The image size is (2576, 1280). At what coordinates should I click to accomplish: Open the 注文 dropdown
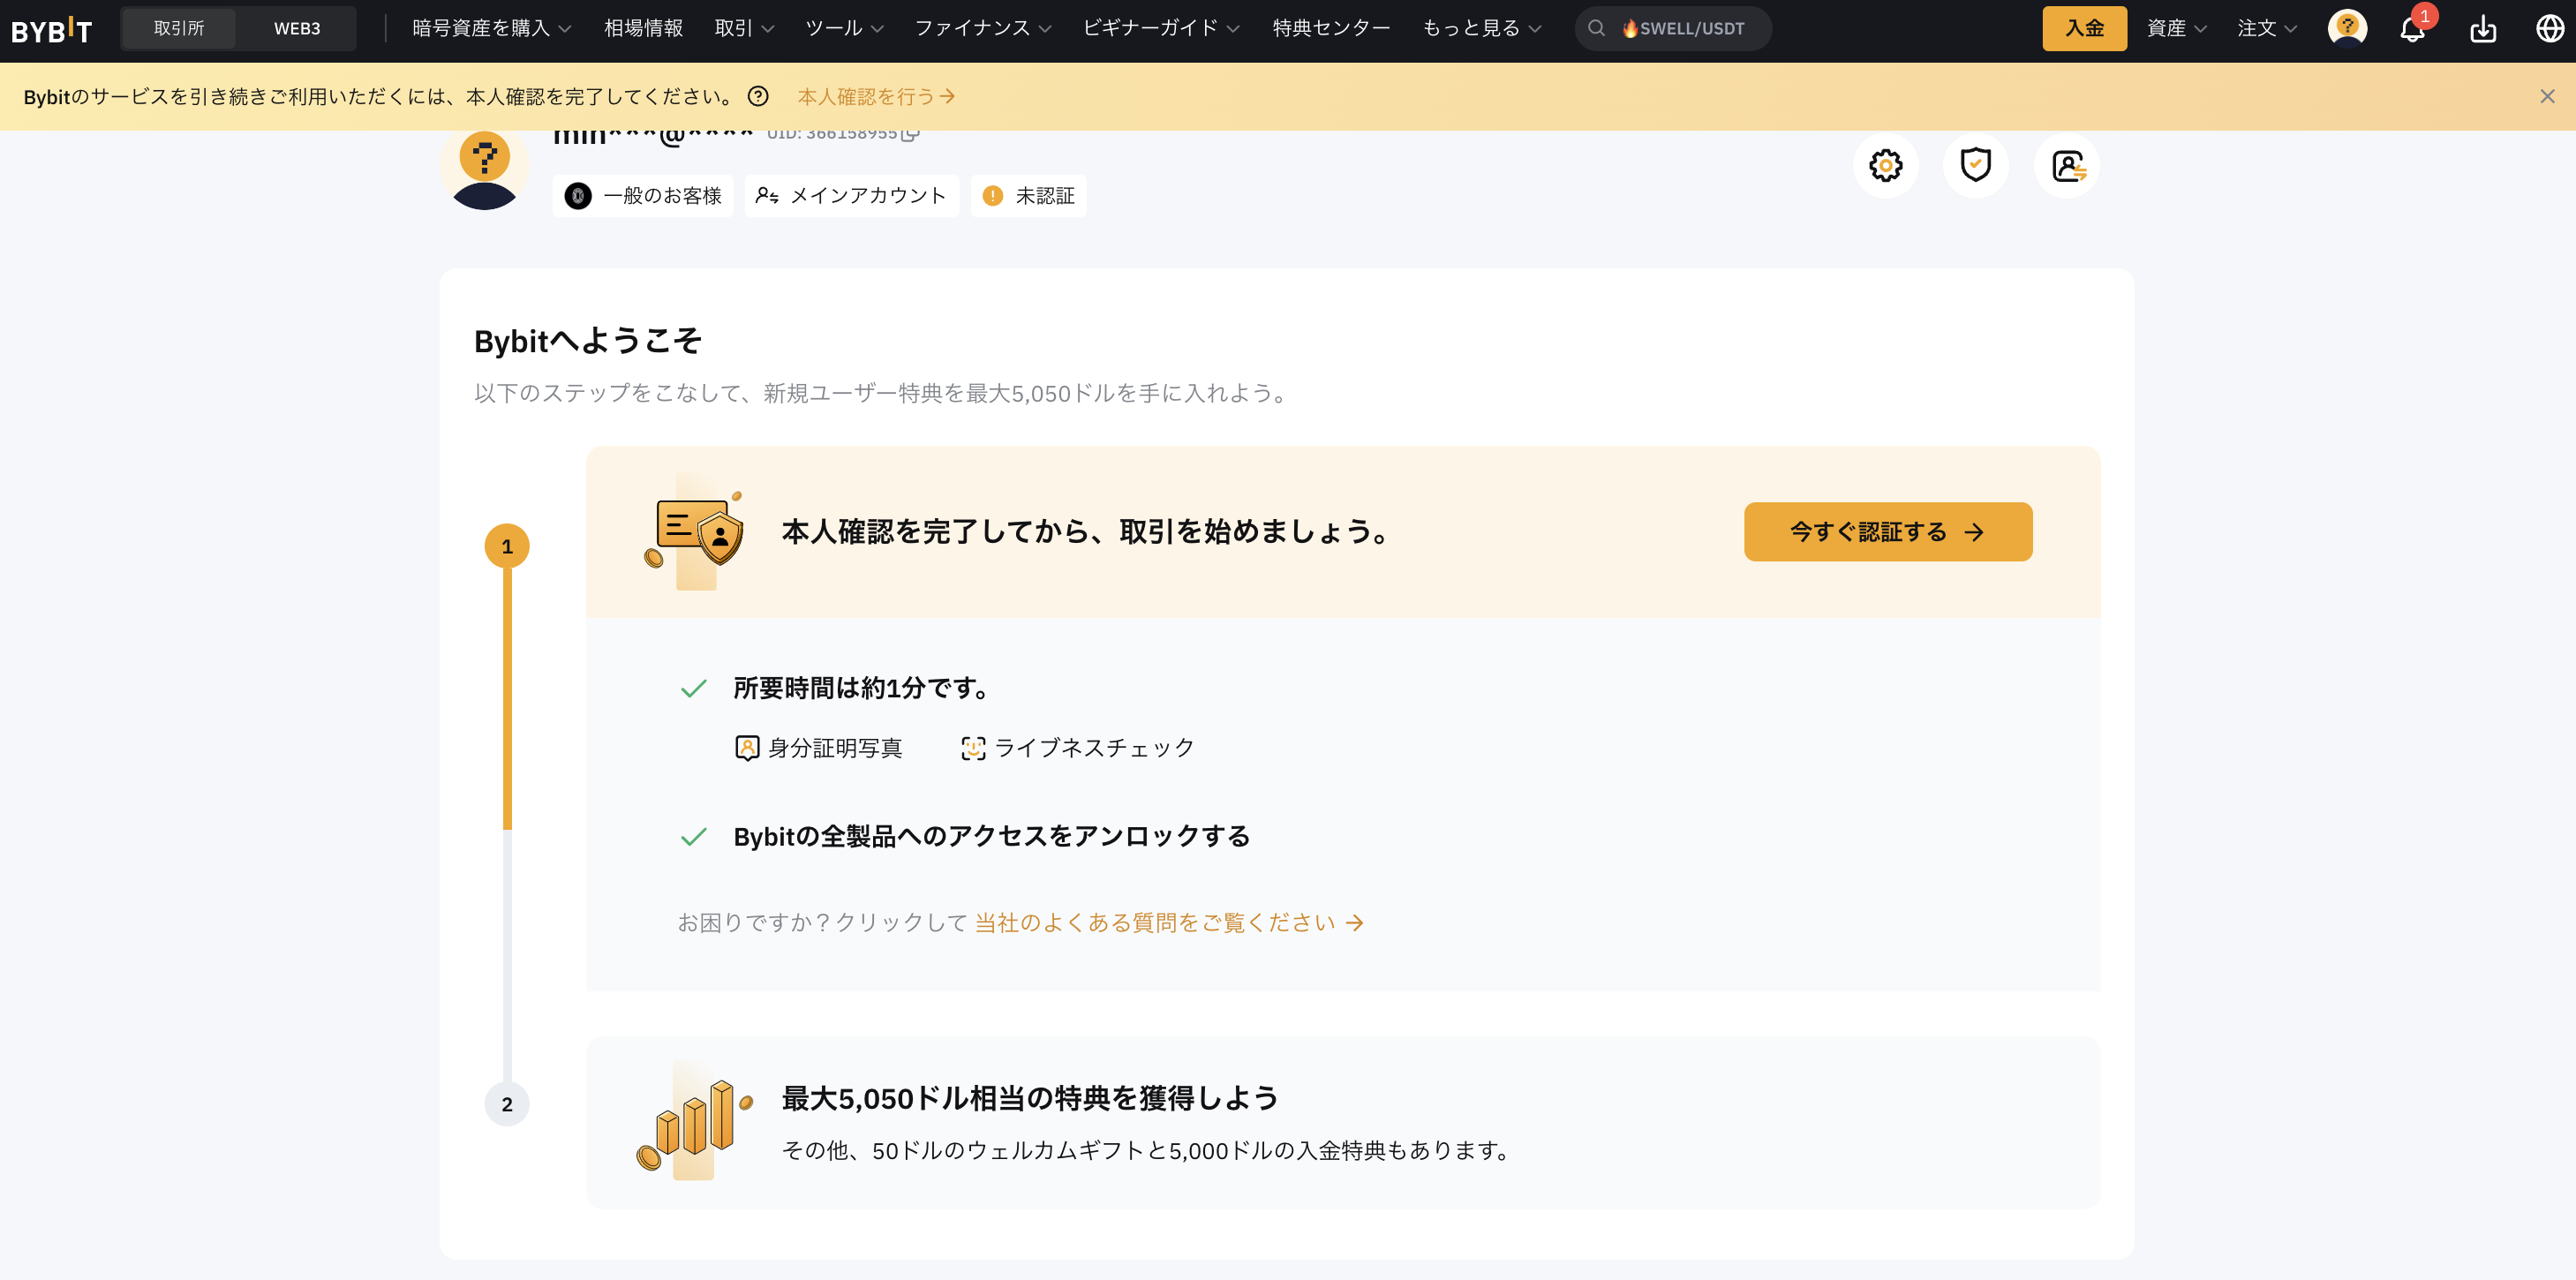coord(2267,29)
